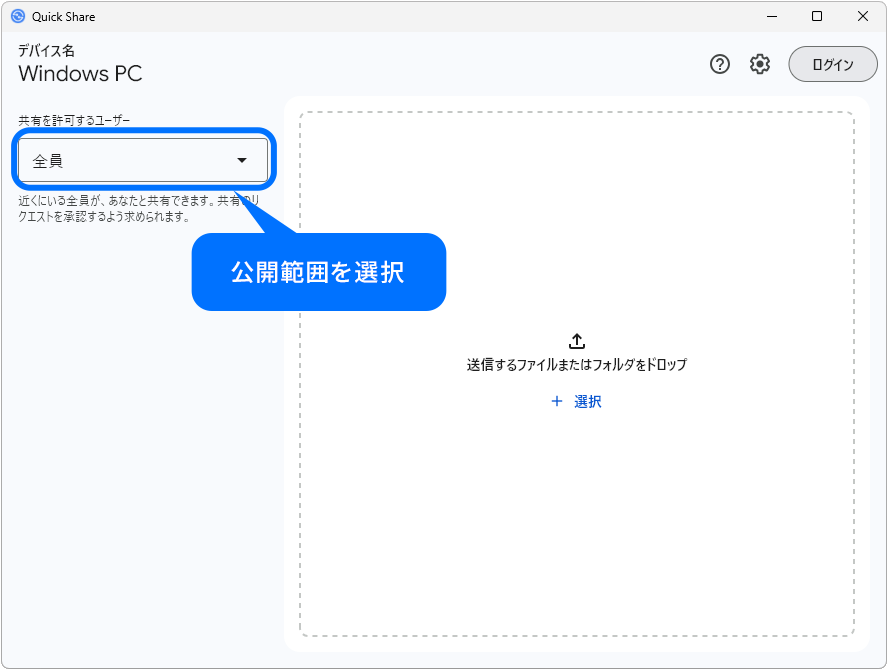Image resolution: width=888 pixels, height=670 pixels.
Task: Open Quick Share settings to change device name
Action: (x=760, y=64)
